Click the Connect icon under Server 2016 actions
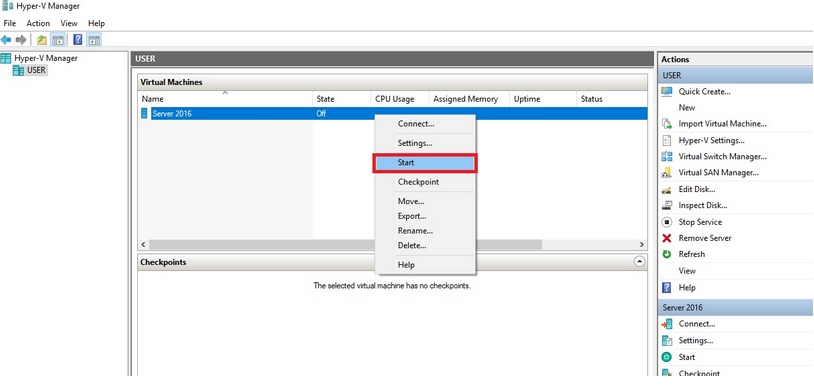The height and width of the screenshot is (391, 814). click(x=667, y=324)
